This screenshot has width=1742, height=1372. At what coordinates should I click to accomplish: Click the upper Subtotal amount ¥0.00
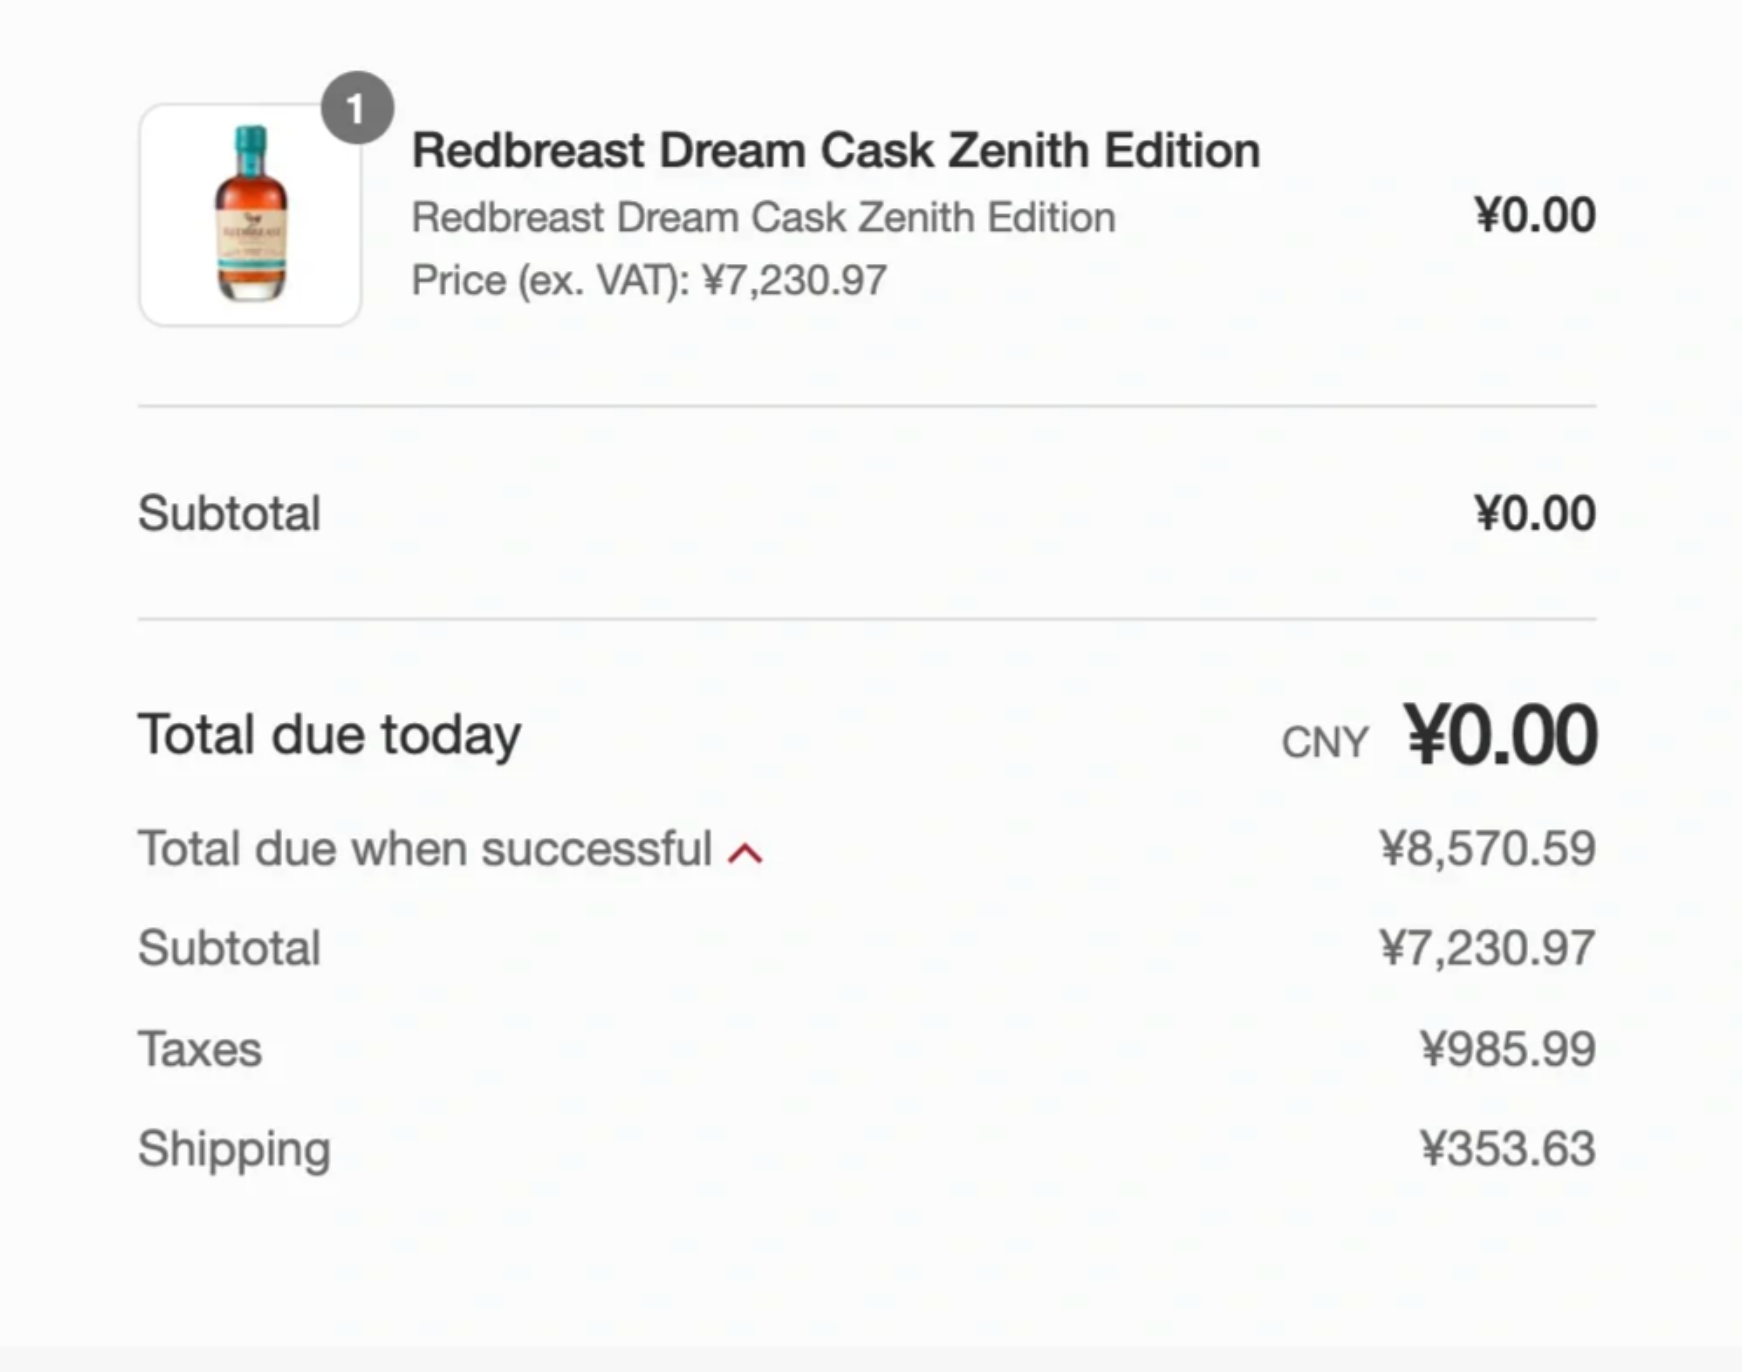tap(1534, 513)
